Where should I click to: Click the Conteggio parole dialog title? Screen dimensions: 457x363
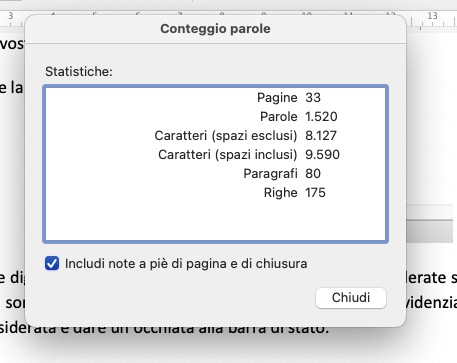tap(215, 29)
